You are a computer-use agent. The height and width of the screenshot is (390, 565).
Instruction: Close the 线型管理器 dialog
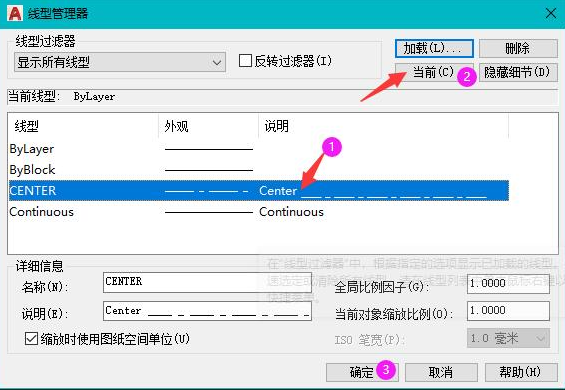click(x=551, y=14)
